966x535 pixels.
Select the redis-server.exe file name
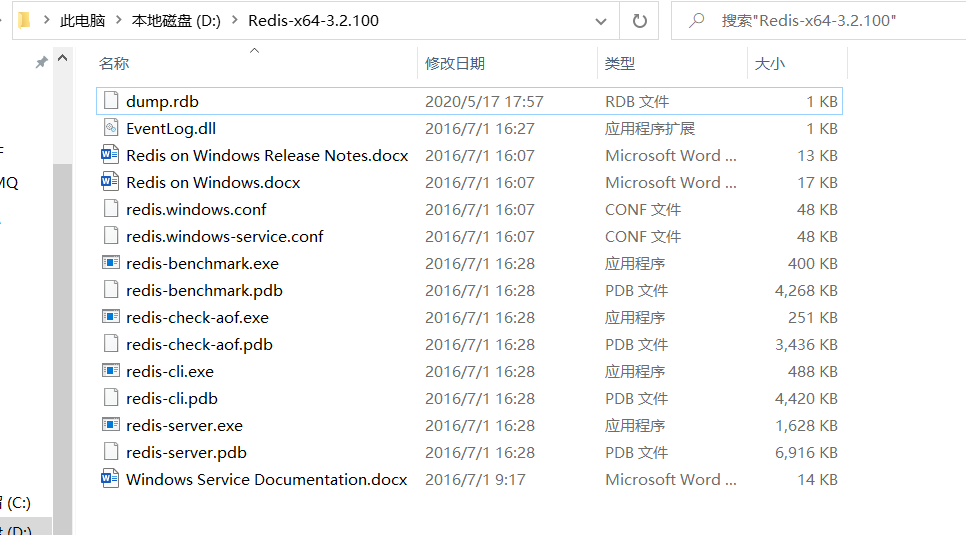click(x=185, y=426)
